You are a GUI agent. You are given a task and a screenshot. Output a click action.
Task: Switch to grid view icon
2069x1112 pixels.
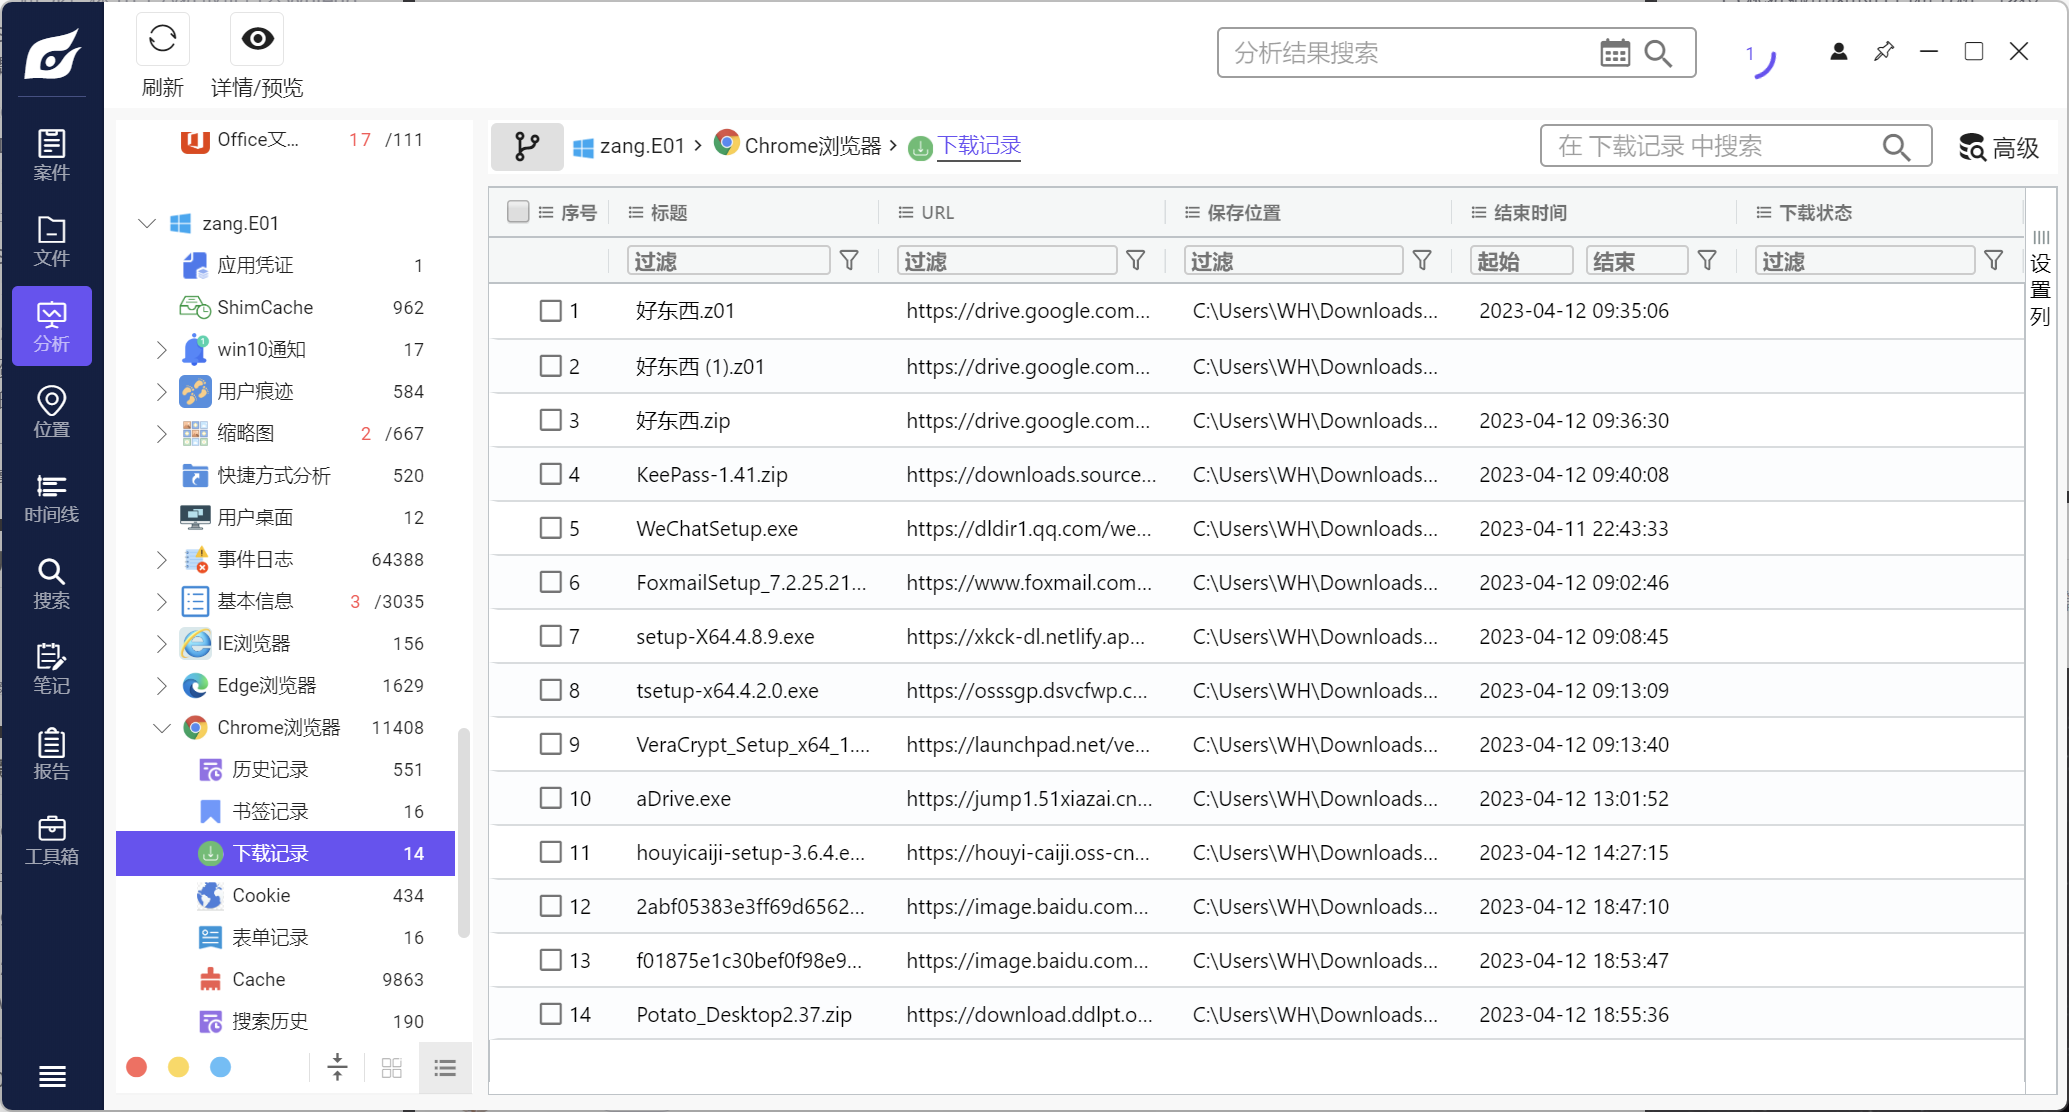coord(392,1068)
